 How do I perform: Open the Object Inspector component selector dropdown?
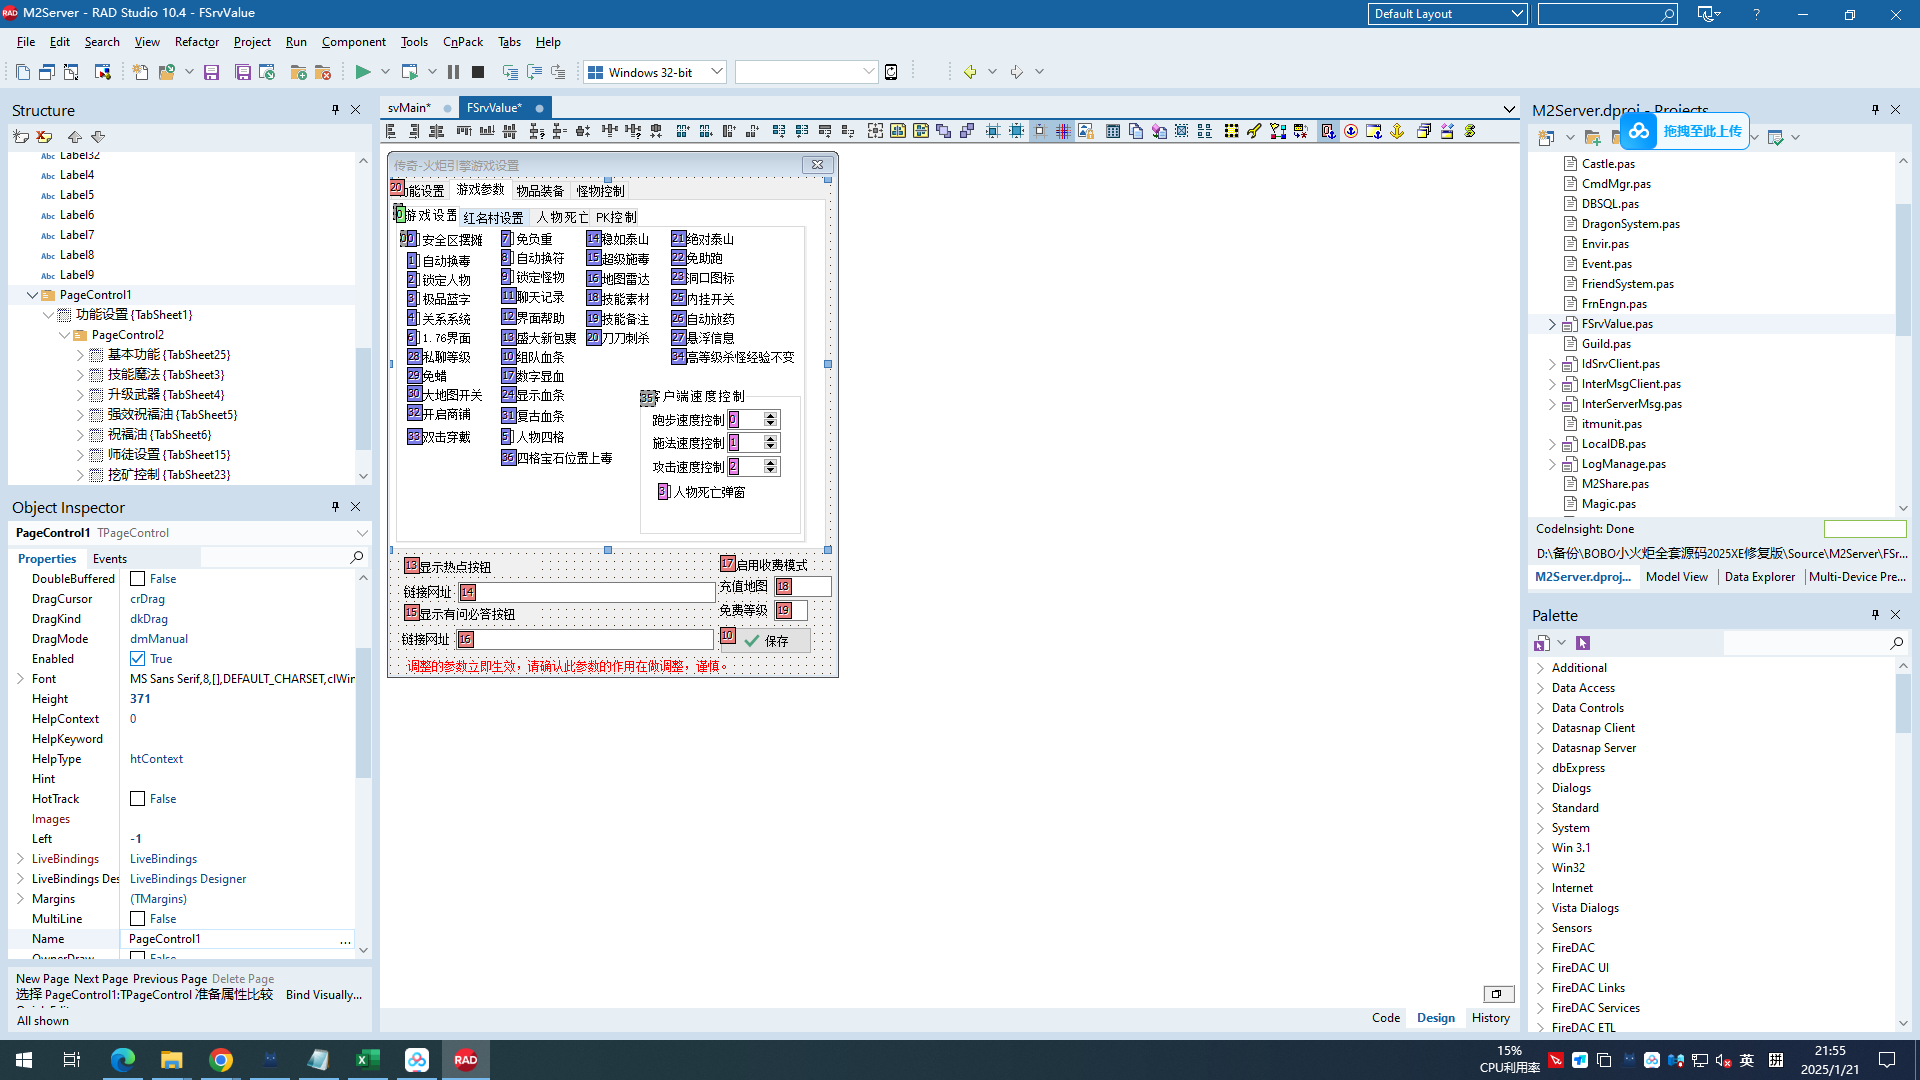tap(361, 533)
